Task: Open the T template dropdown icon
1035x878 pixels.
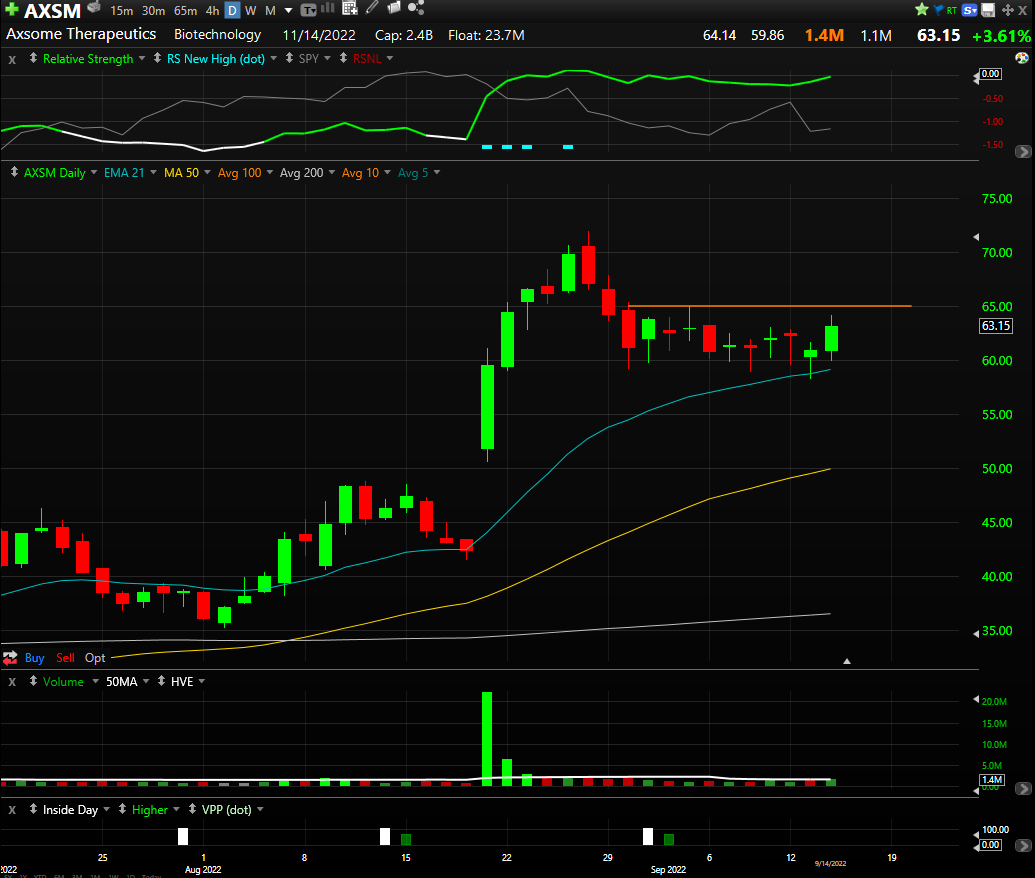Action: [308, 10]
